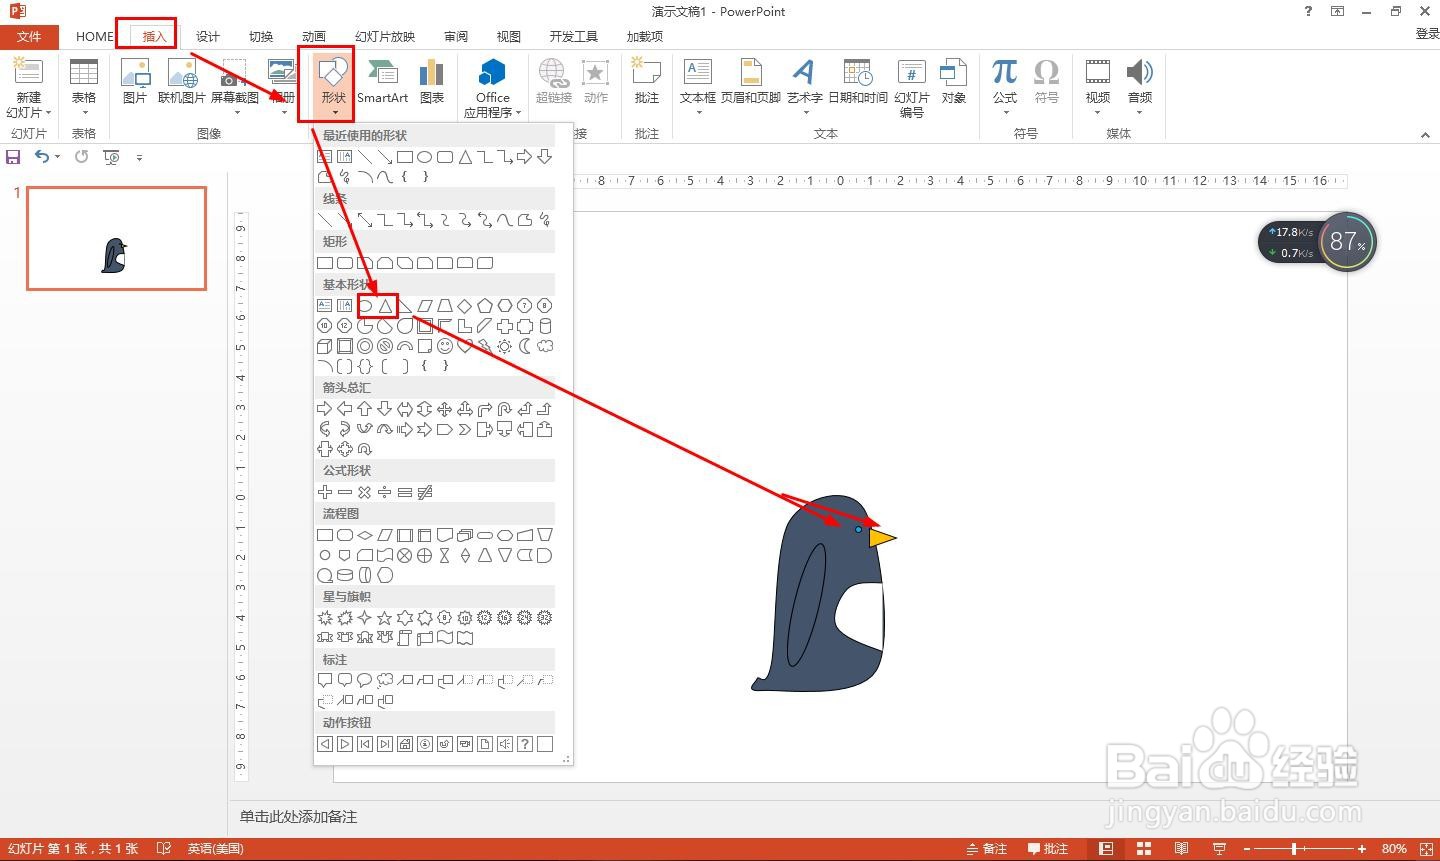Insert an 对象 object

954,81
